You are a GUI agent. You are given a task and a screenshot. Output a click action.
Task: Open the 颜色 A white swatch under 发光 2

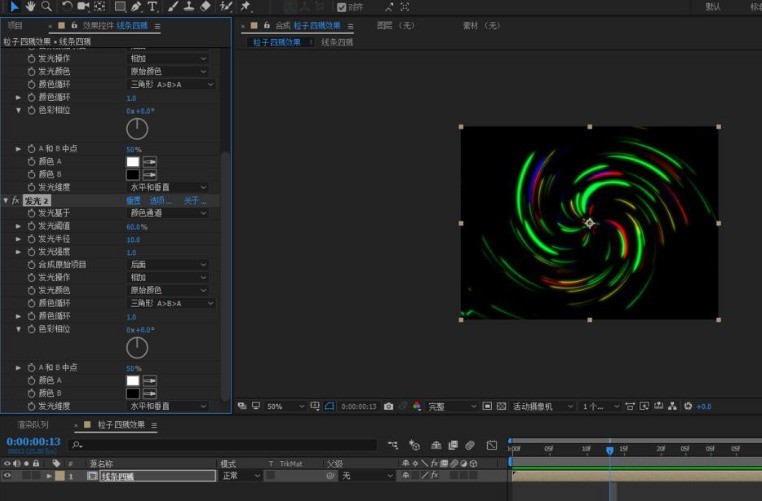(133, 380)
